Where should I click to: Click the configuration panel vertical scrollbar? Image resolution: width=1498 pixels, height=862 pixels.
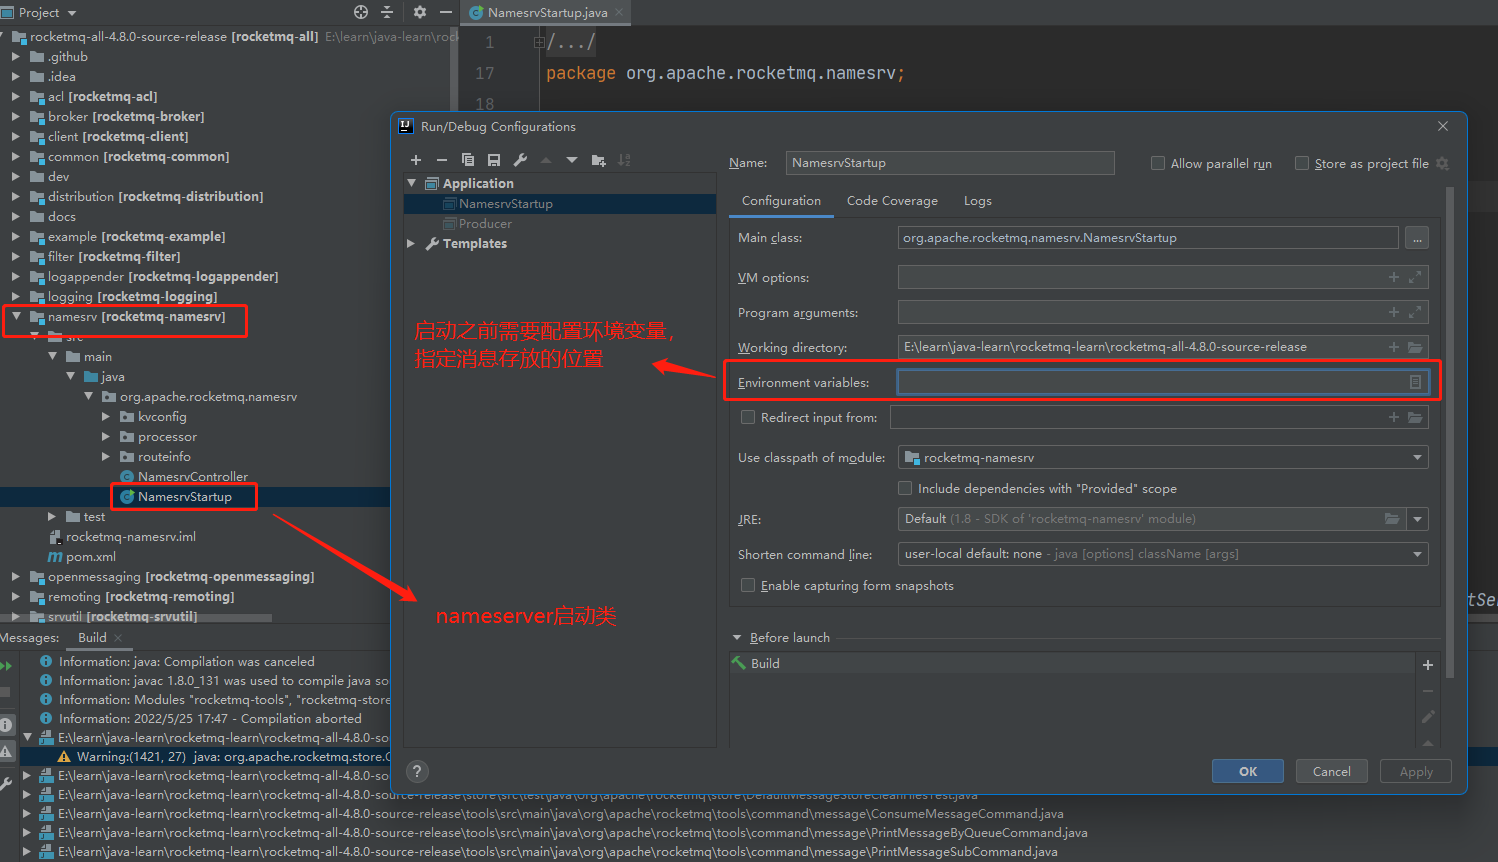[1449, 430]
